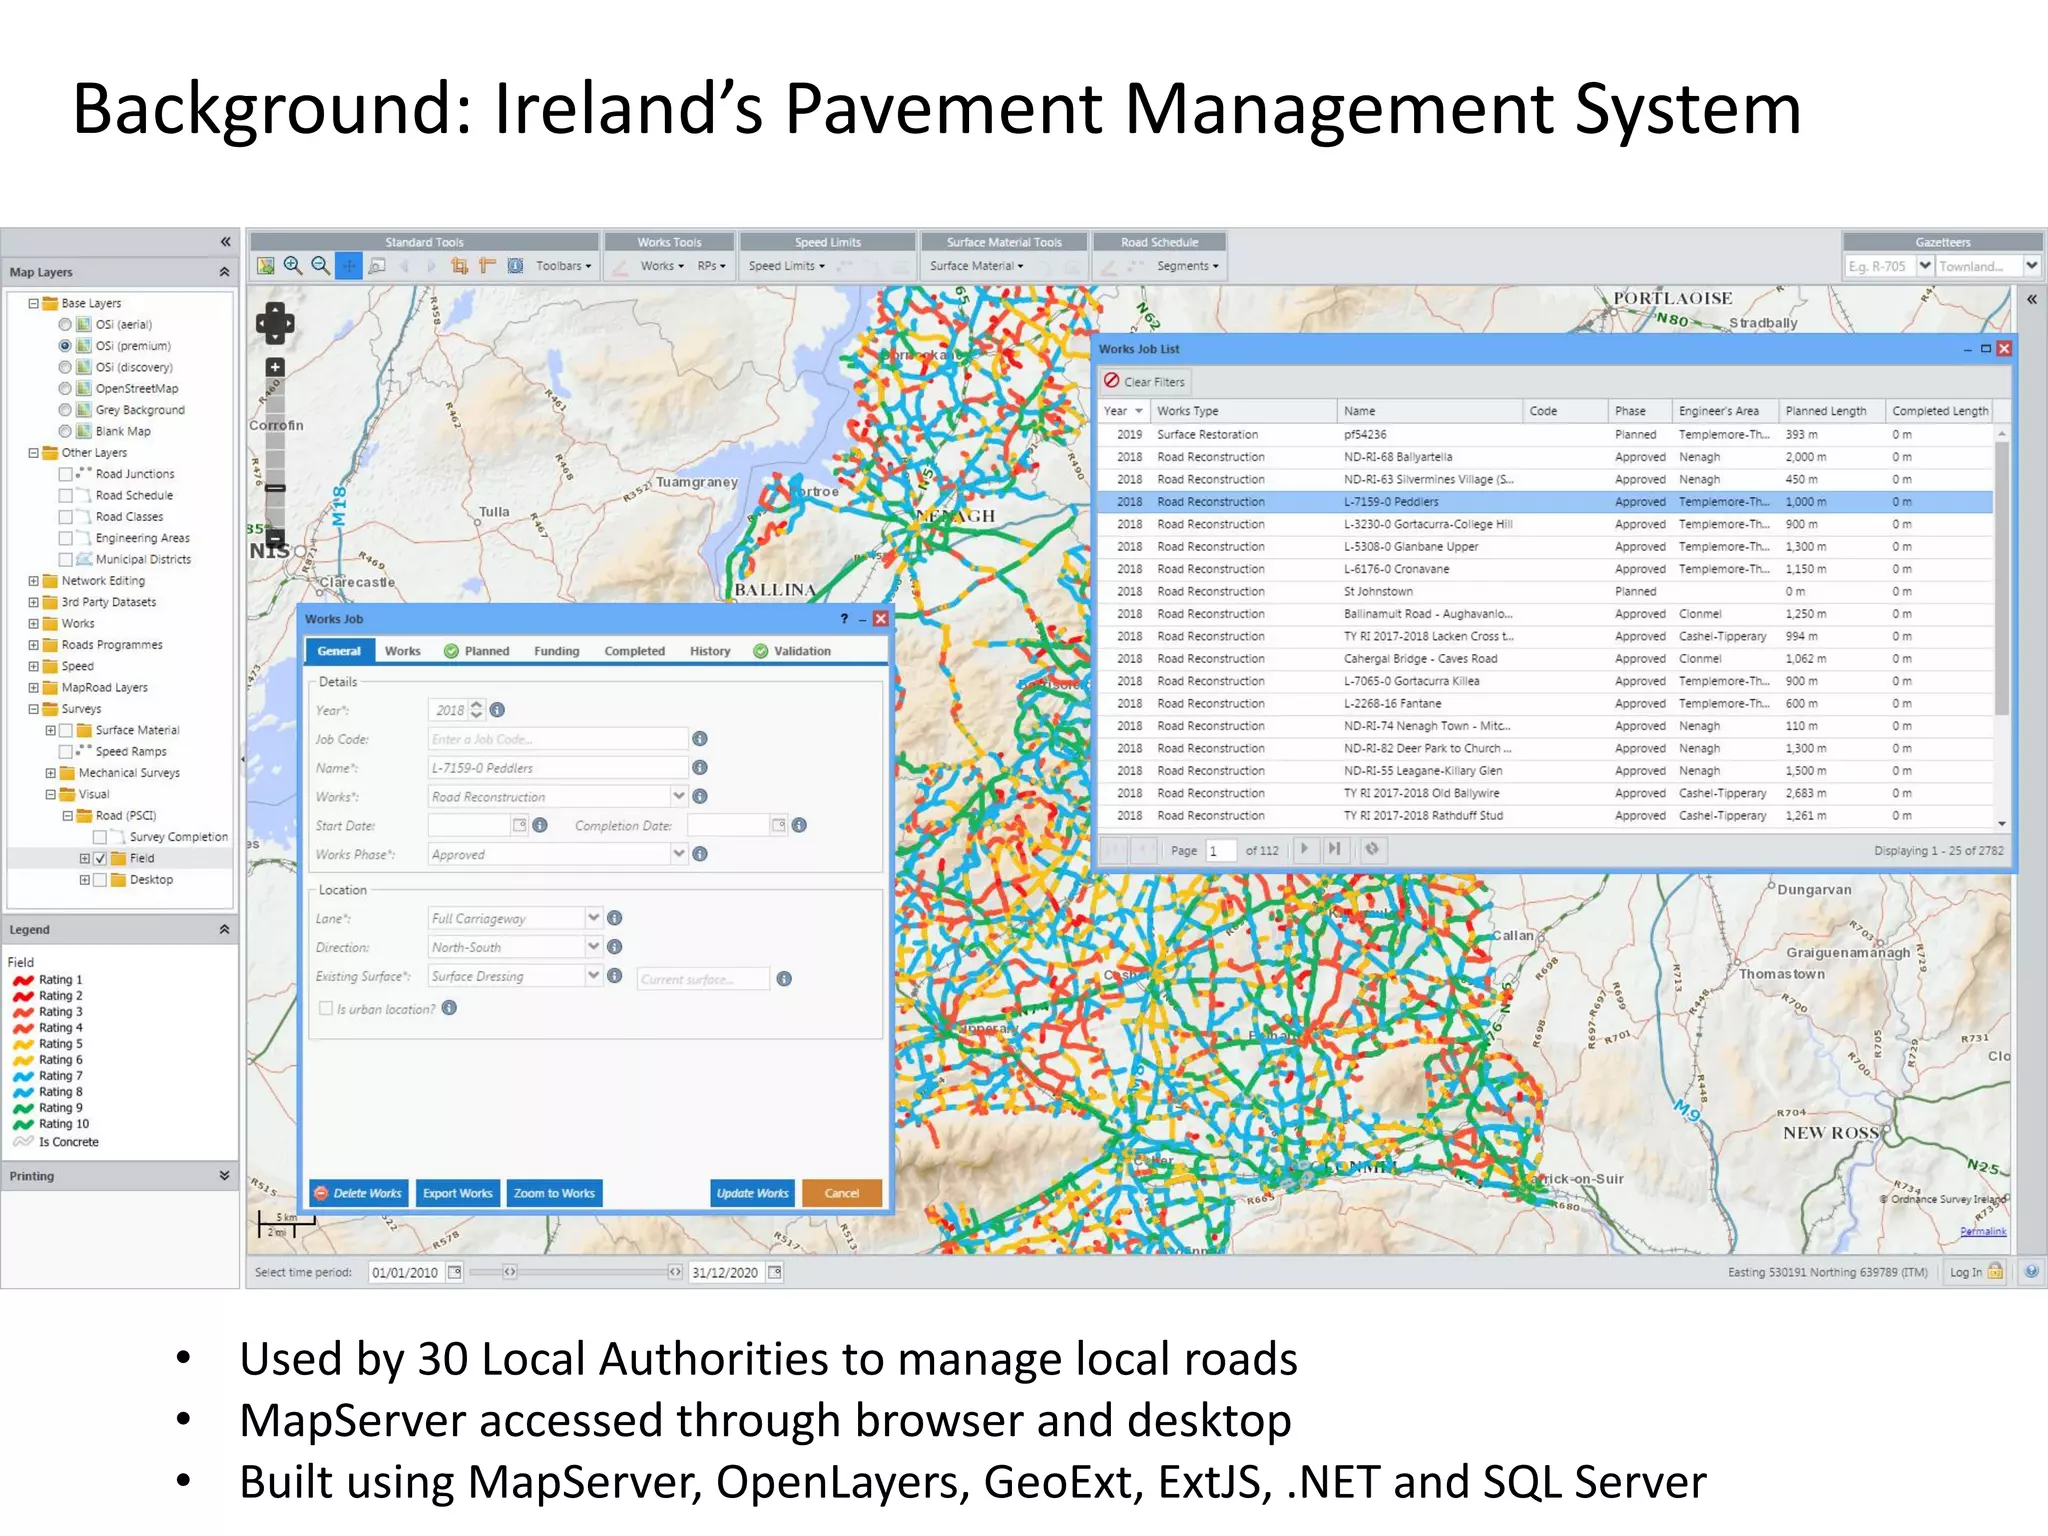The height and width of the screenshot is (1536, 2048).
Task: Go to next page in Works Job List
Action: (1304, 849)
